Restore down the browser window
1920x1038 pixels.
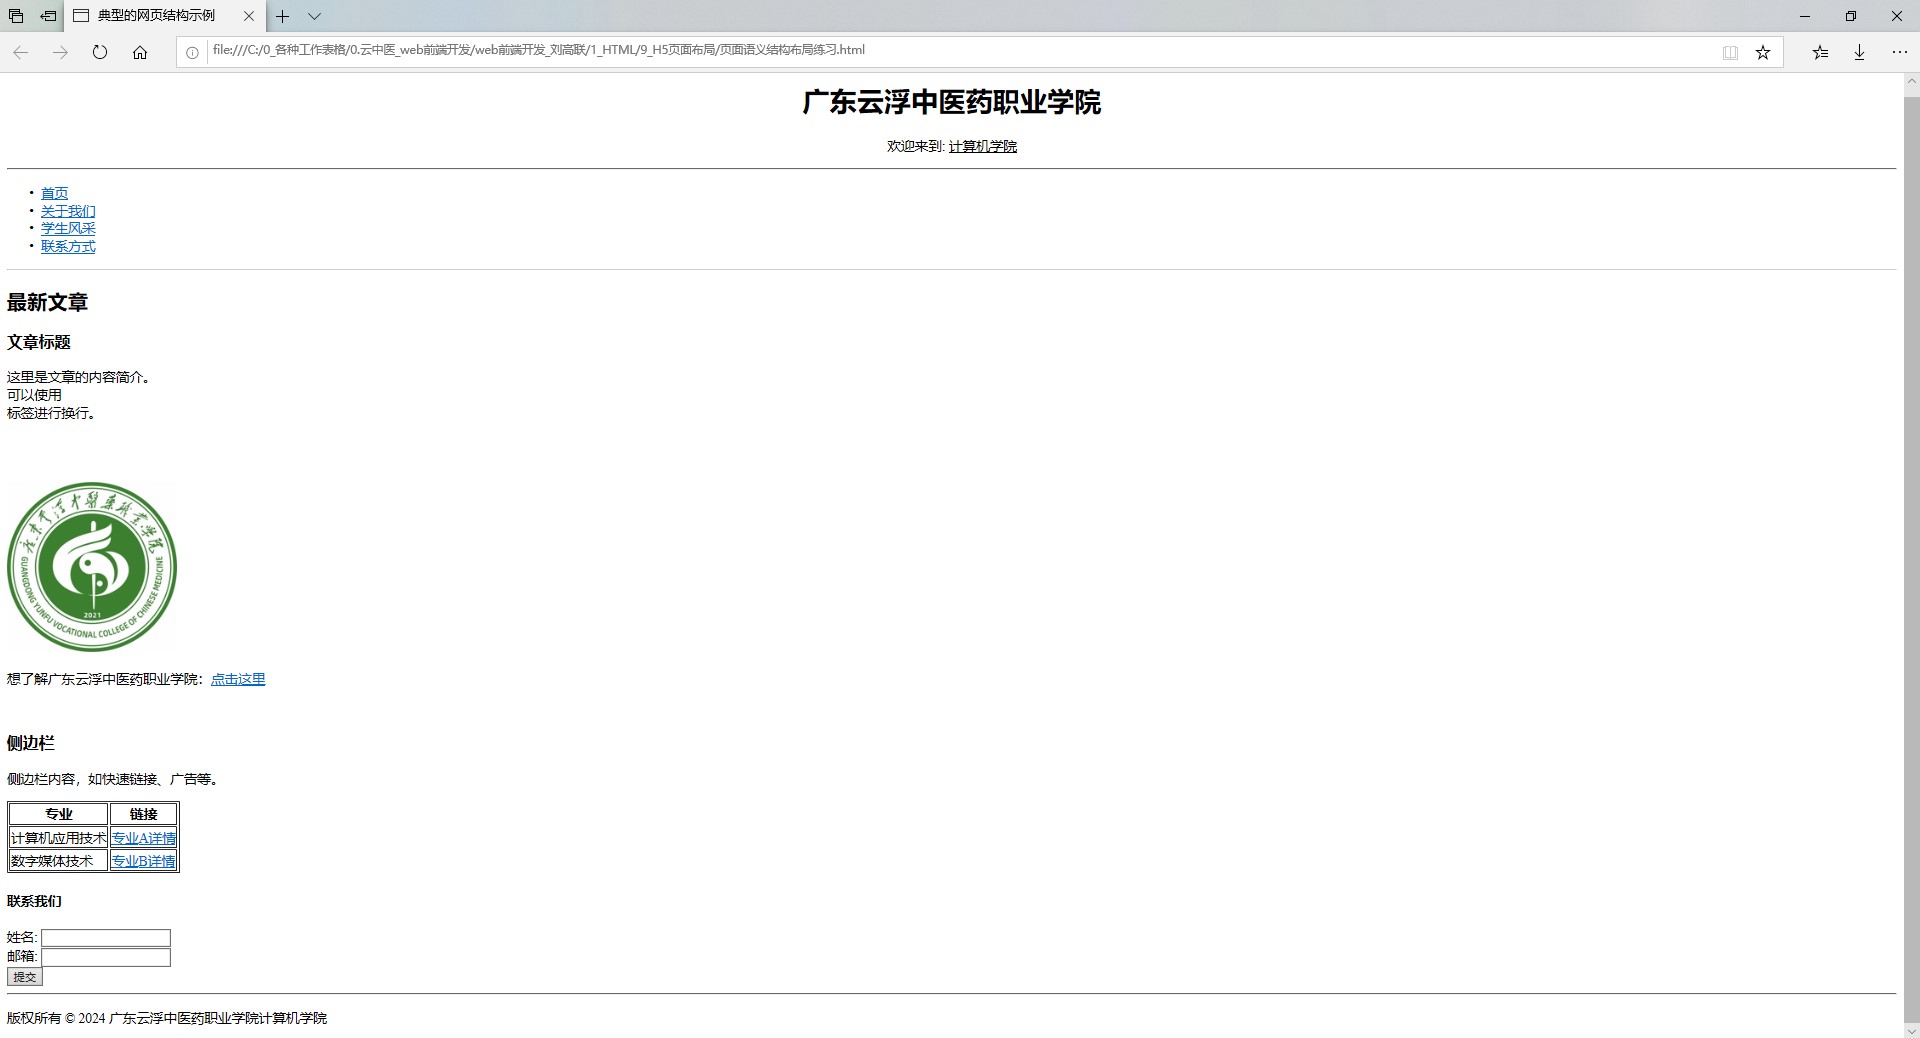[1851, 16]
